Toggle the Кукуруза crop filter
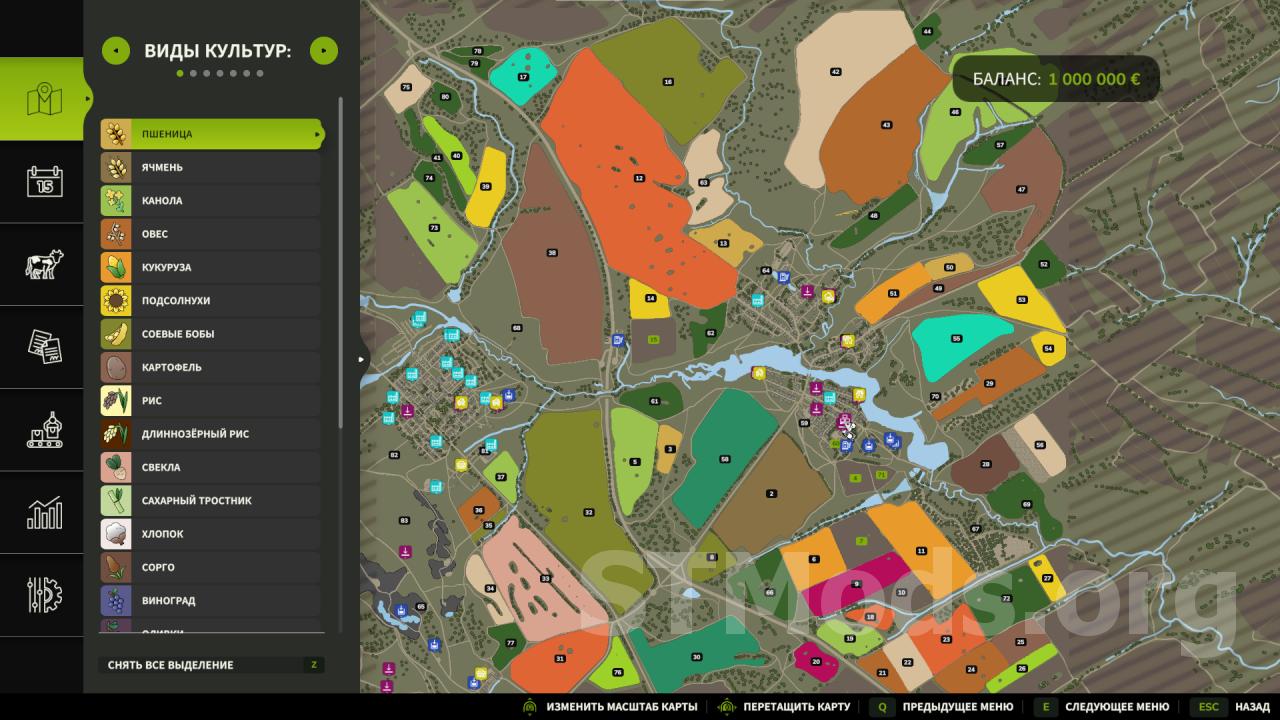The height and width of the screenshot is (720, 1280). (x=210, y=267)
